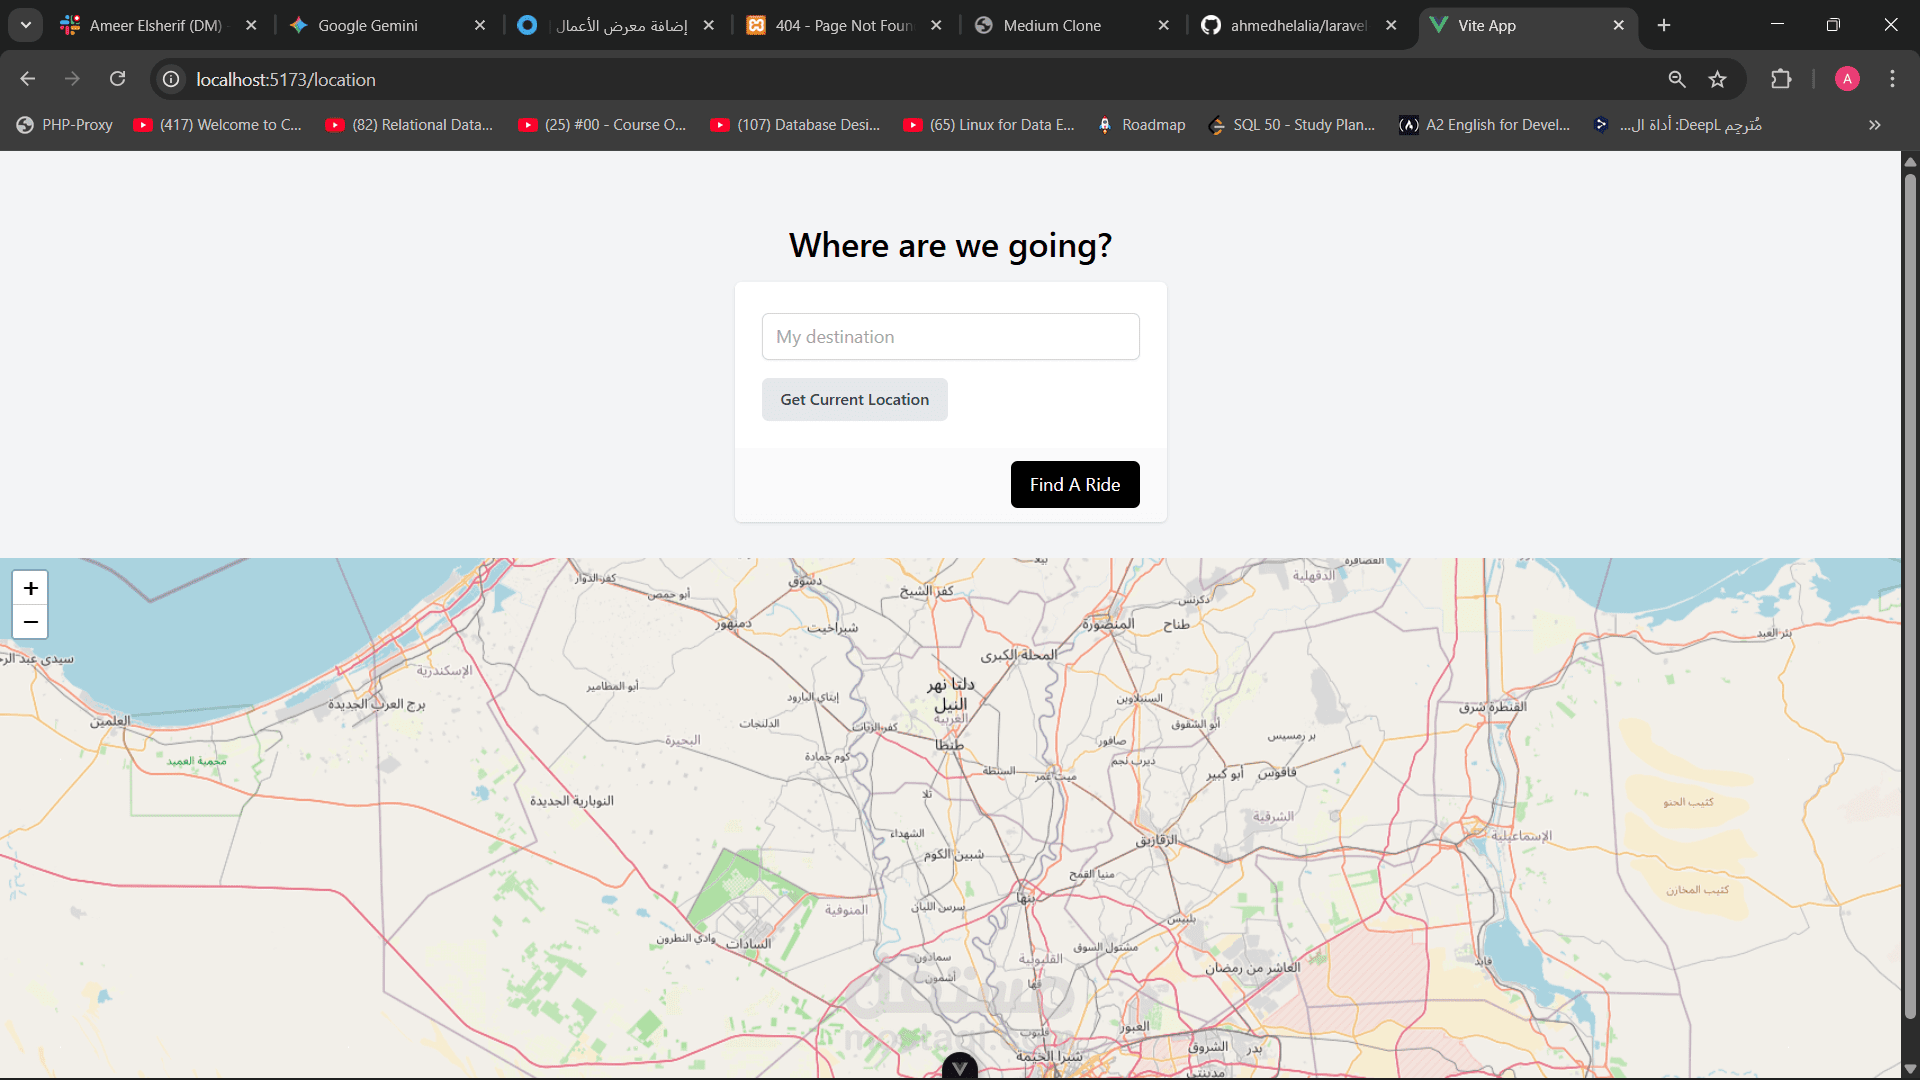1920x1080 pixels.
Task: Click the map zoom in plus button
Action: pyautogui.click(x=30, y=588)
